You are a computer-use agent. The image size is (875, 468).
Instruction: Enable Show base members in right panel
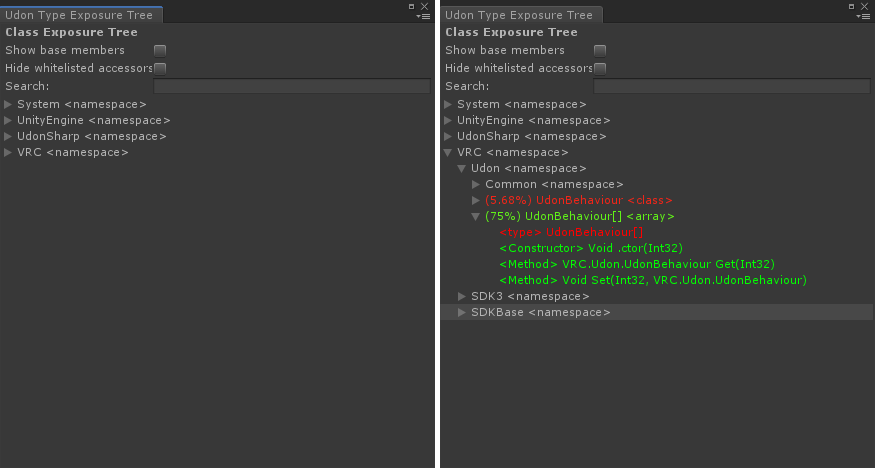600,51
